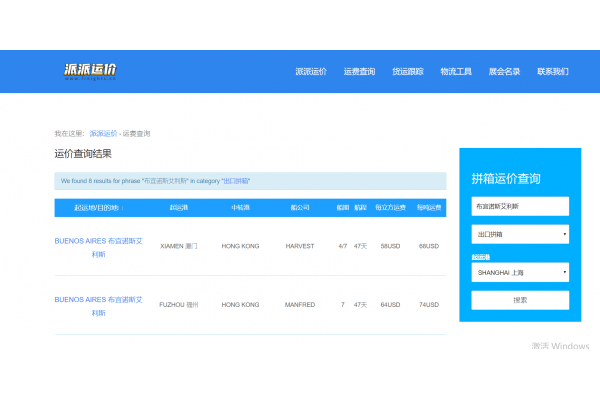
Task: Expand the SHANGHAI 上海 origin port dropdown
Action: [519, 272]
